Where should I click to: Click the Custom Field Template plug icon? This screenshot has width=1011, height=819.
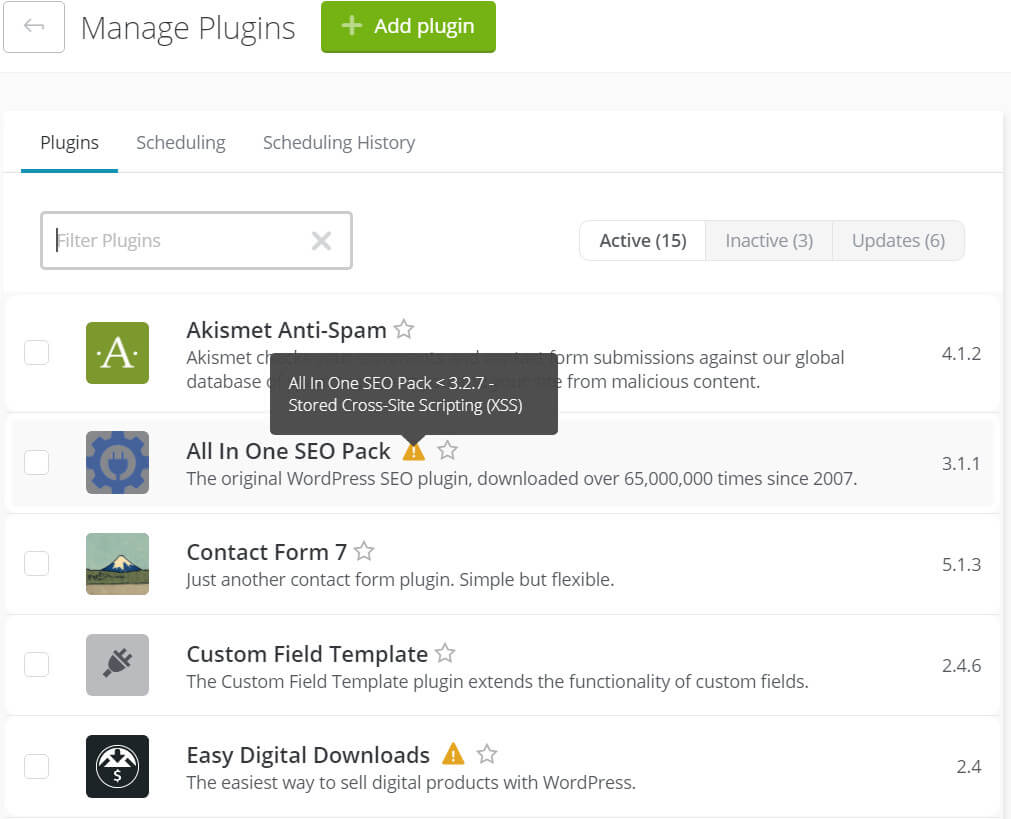click(x=117, y=665)
